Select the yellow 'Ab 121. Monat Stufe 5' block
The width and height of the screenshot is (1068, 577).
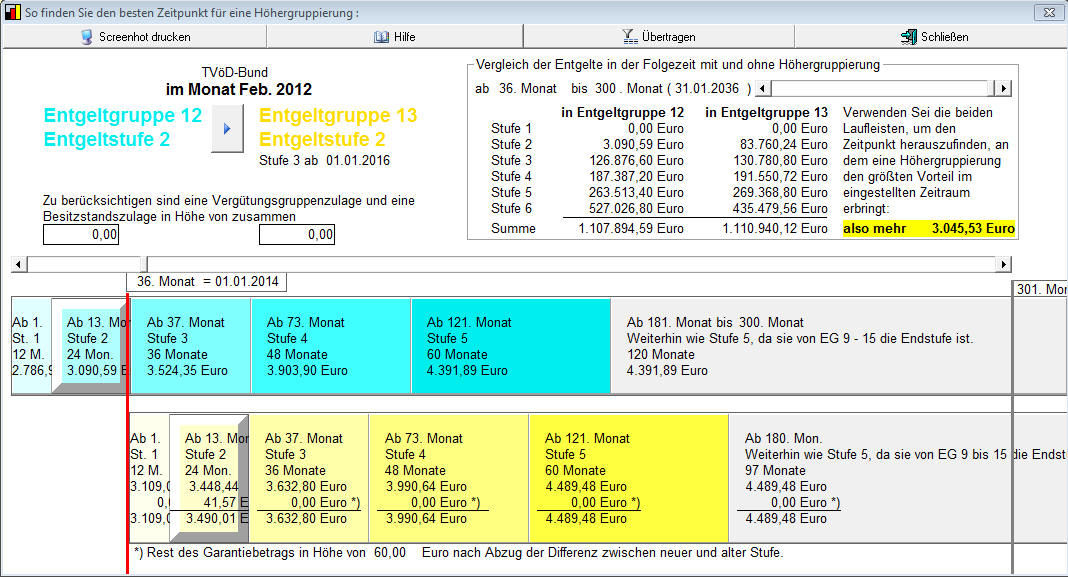(x=629, y=478)
